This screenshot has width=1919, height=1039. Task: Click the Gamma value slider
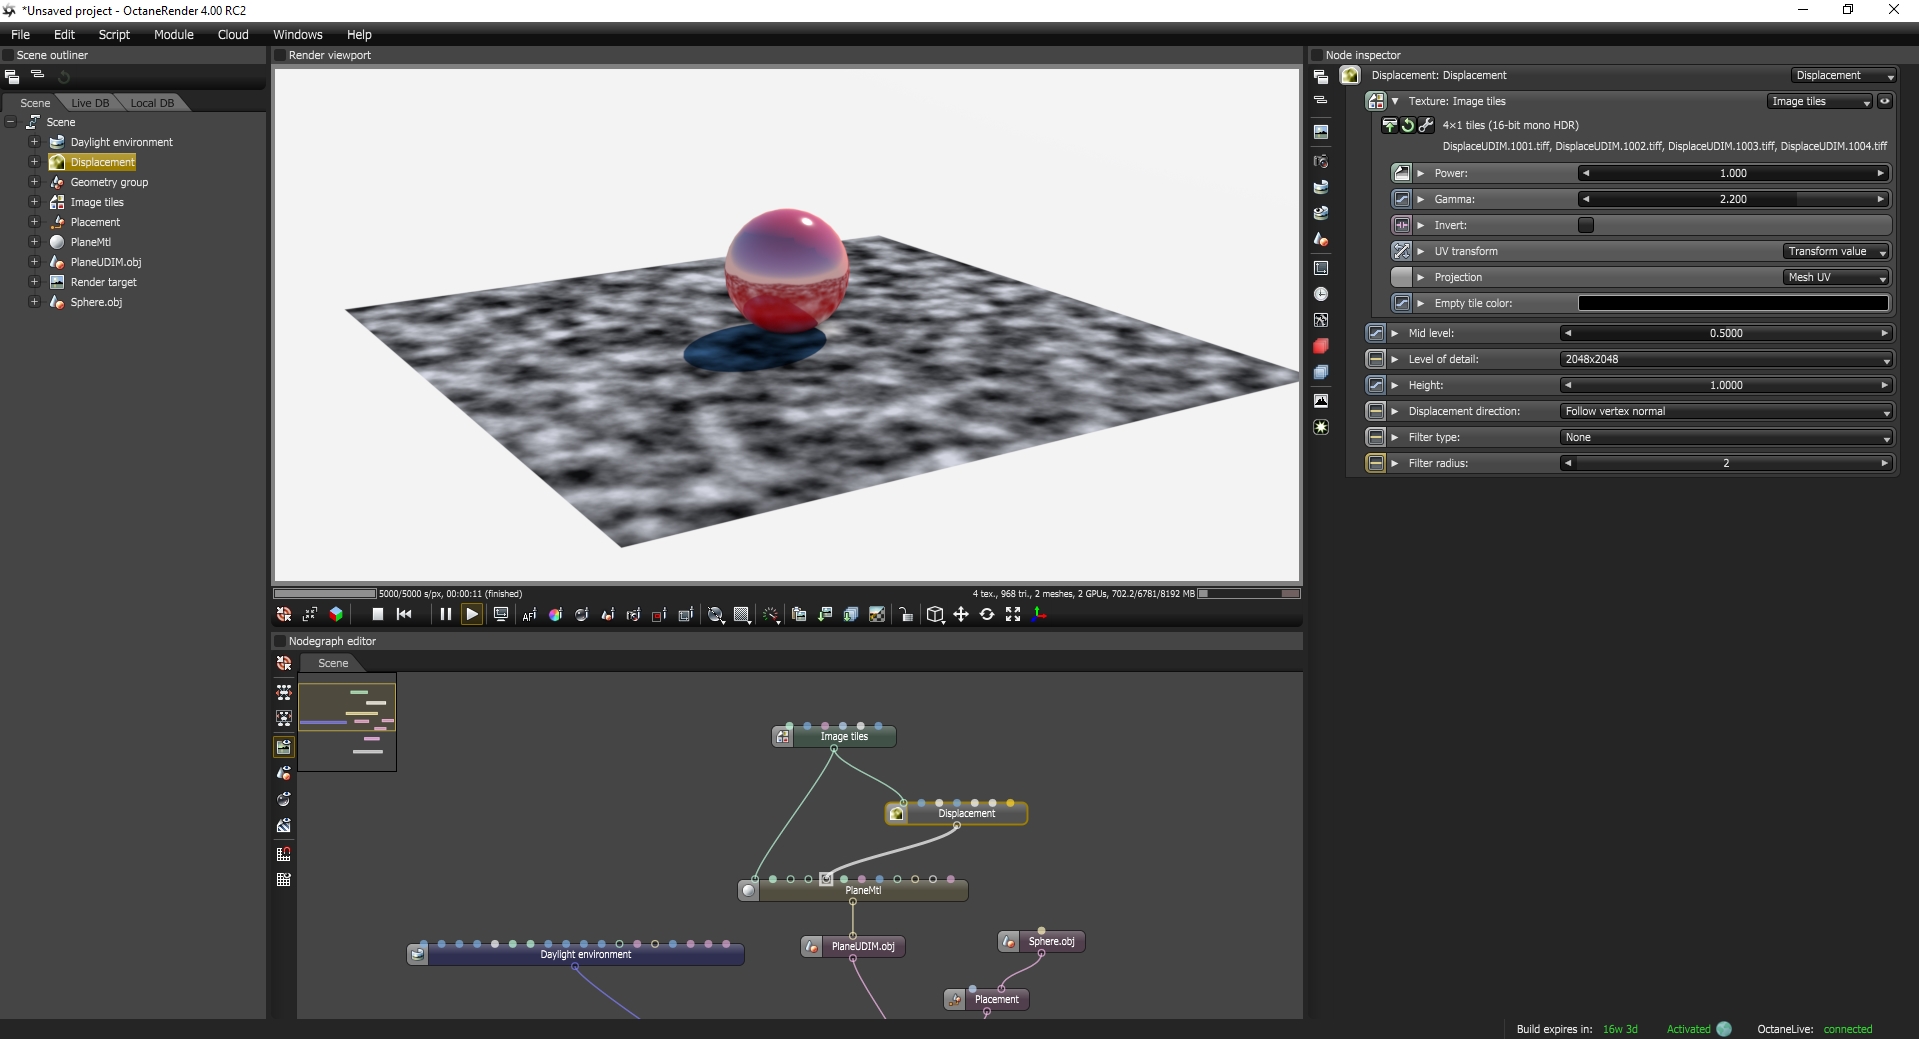pyautogui.click(x=1733, y=199)
